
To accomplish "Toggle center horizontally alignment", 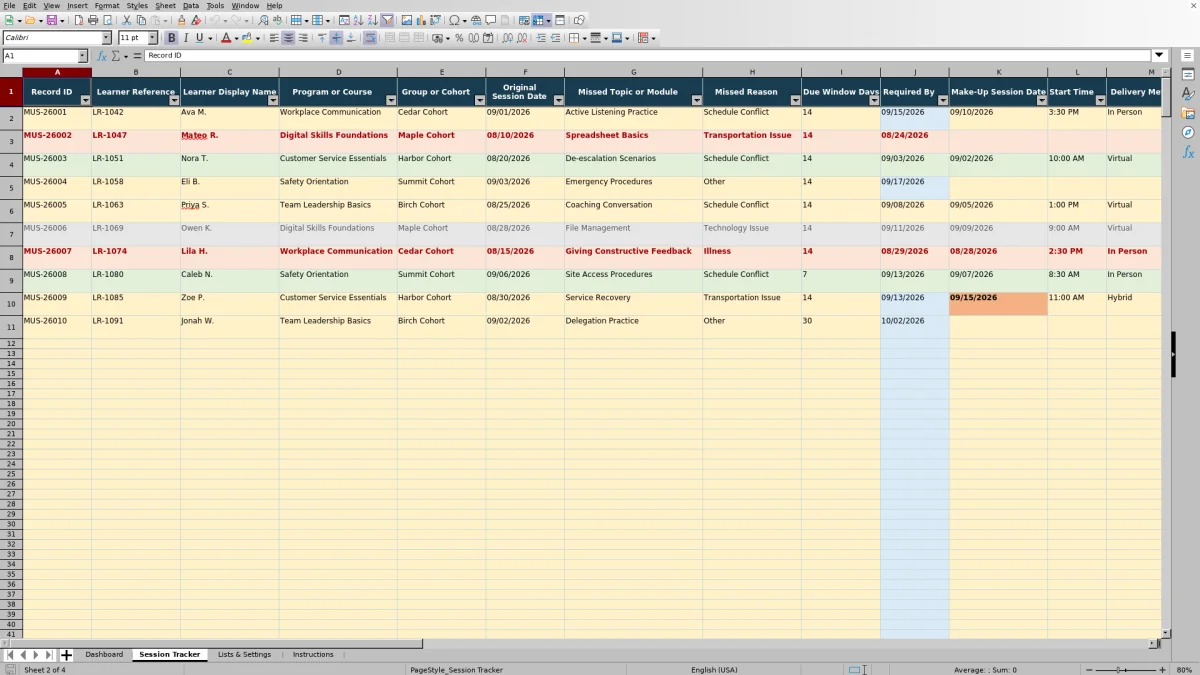I will pyautogui.click(x=288, y=38).
